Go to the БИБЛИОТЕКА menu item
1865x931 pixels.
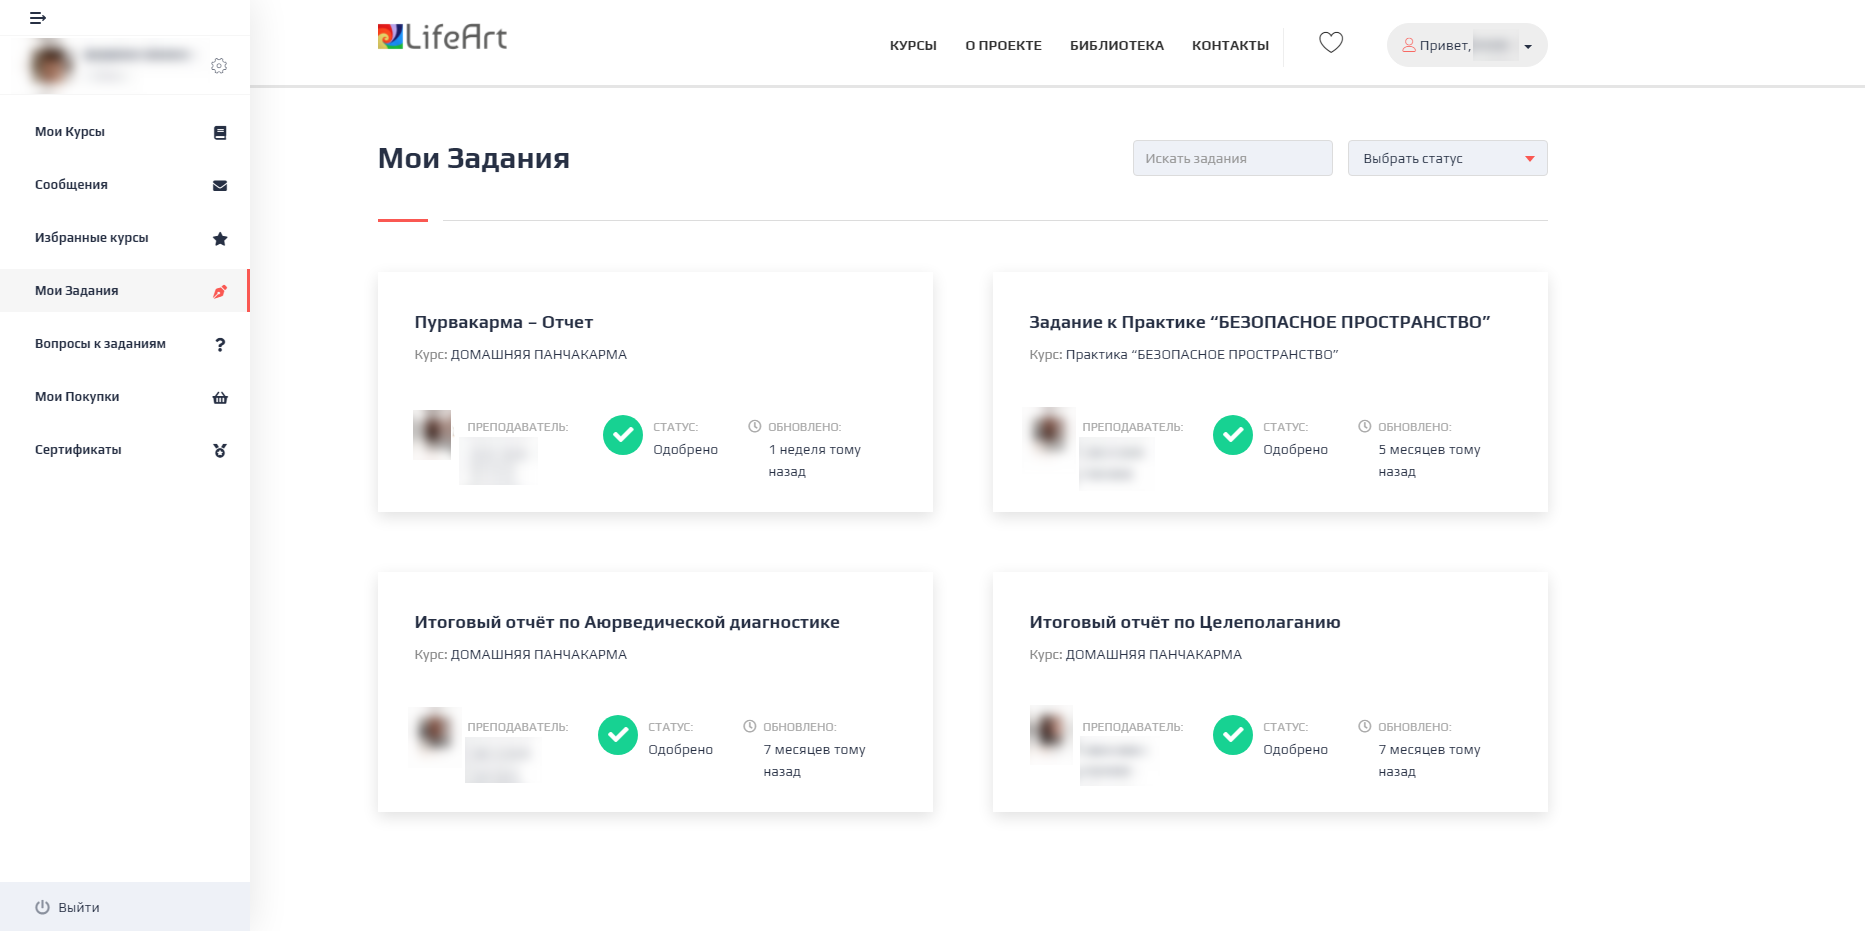click(1116, 46)
